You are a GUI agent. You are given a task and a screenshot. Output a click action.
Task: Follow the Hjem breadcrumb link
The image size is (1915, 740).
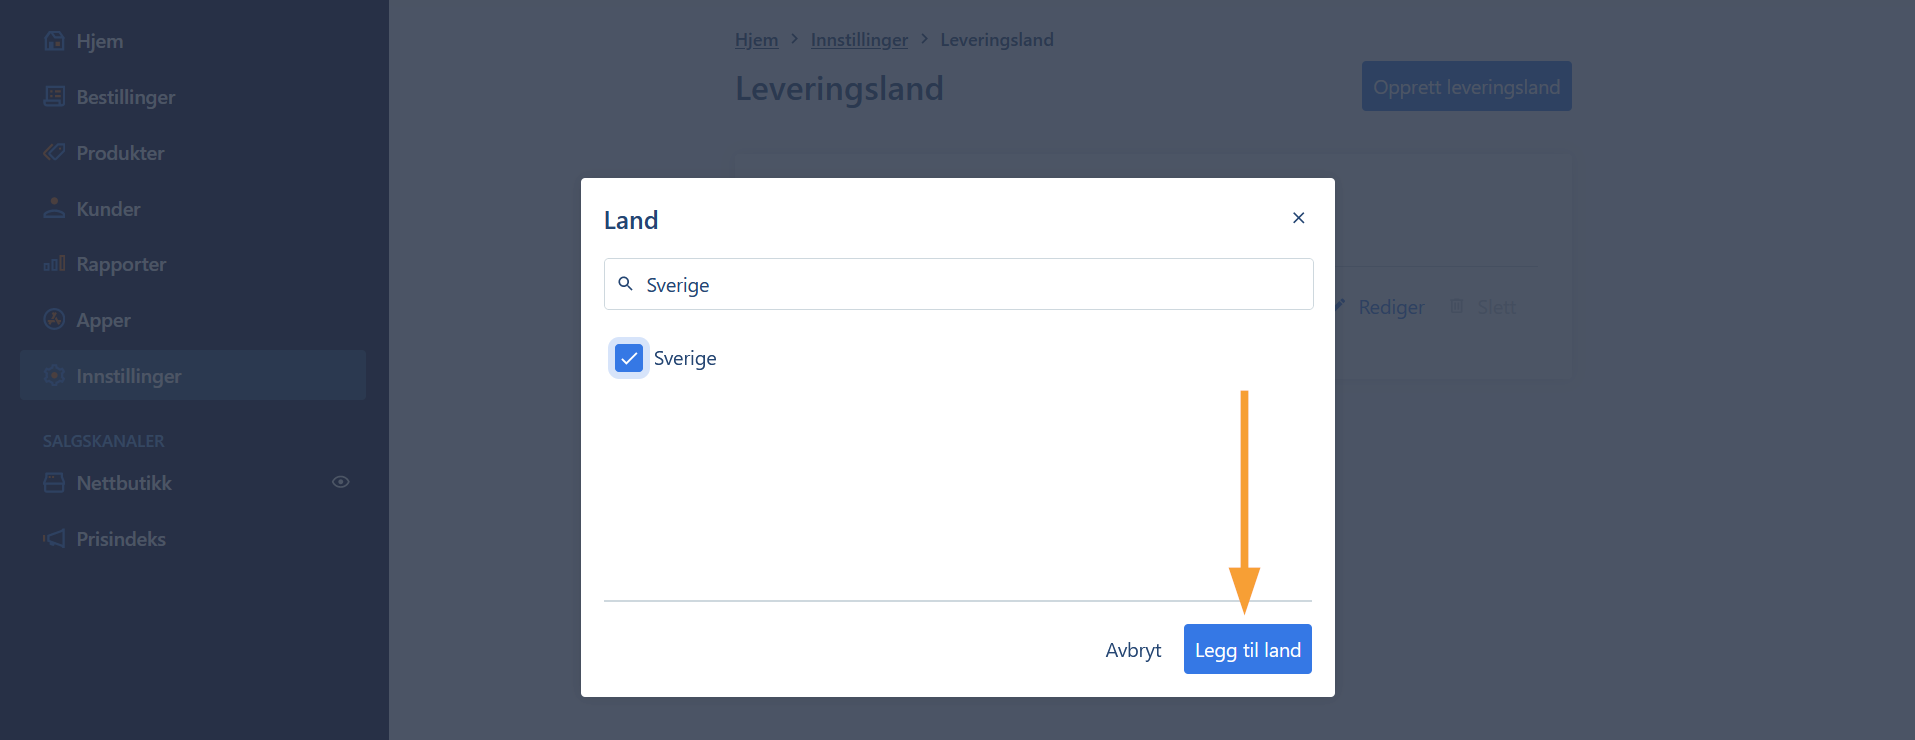point(756,40)
